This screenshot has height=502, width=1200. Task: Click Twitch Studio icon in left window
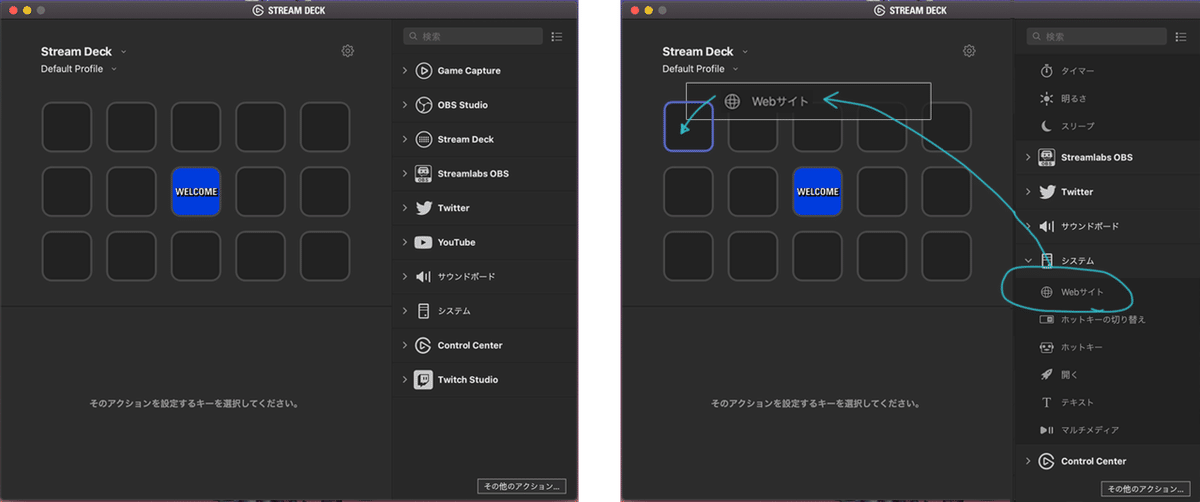tap(423, 379)
